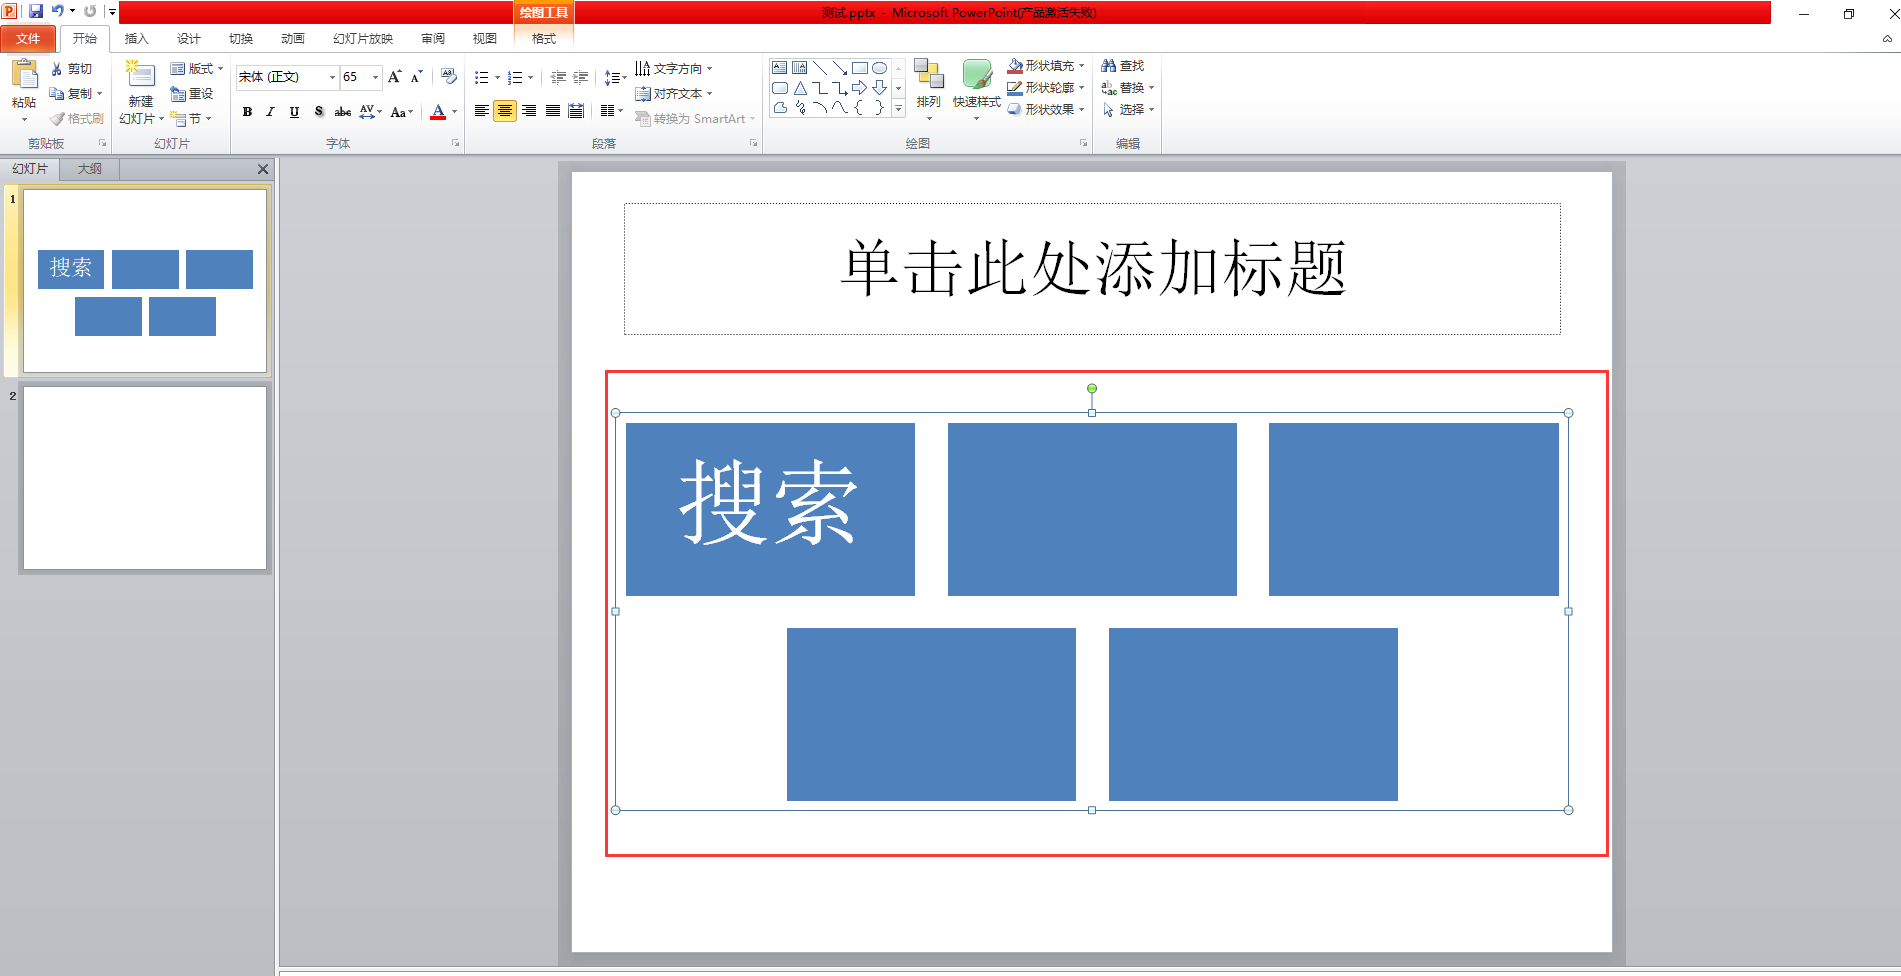
Task: Select the right brace shape
Action: (880, 108)
